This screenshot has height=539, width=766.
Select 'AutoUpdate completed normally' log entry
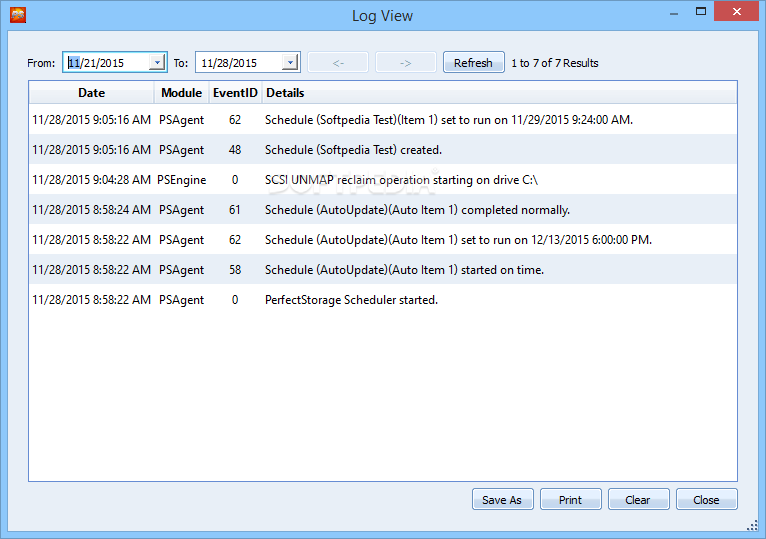(x=383, y=210)
